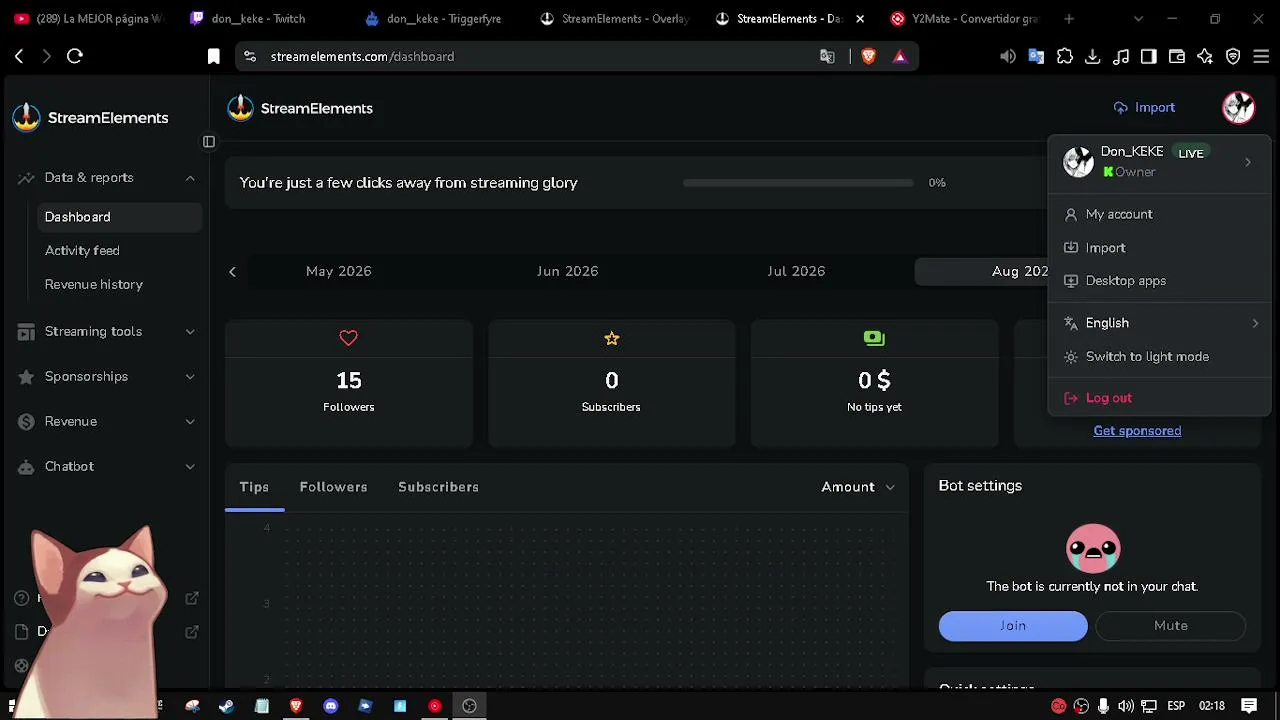Viewport: 1280px width, 720px height.
Task: Open OBS Studio from the taskbar
Action: (x=469, y=706)
